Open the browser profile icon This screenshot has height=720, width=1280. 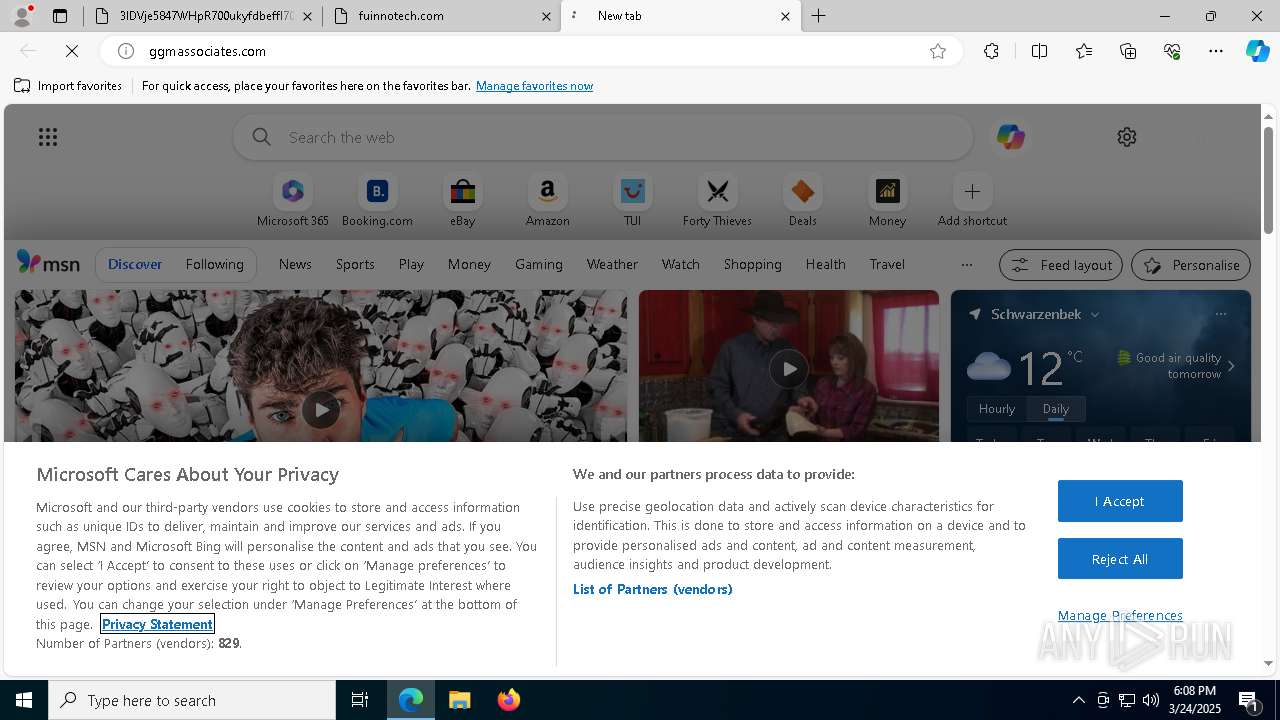[22, 16]
